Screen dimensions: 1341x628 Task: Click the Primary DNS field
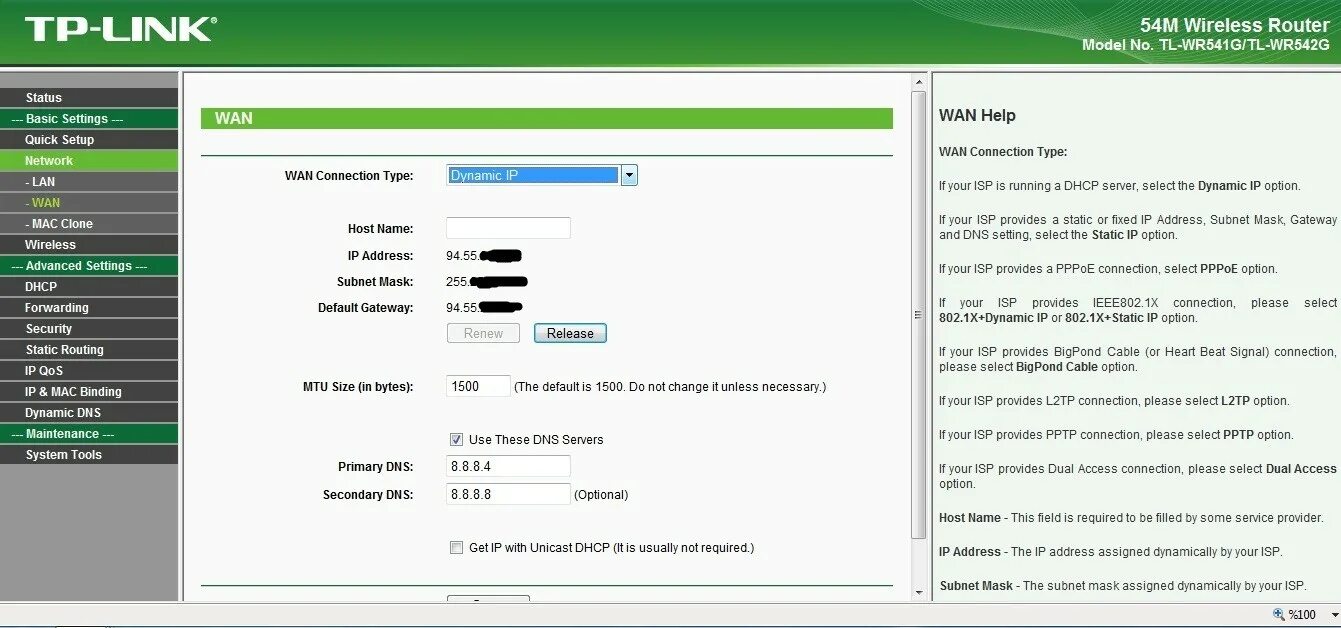point(508,466)
